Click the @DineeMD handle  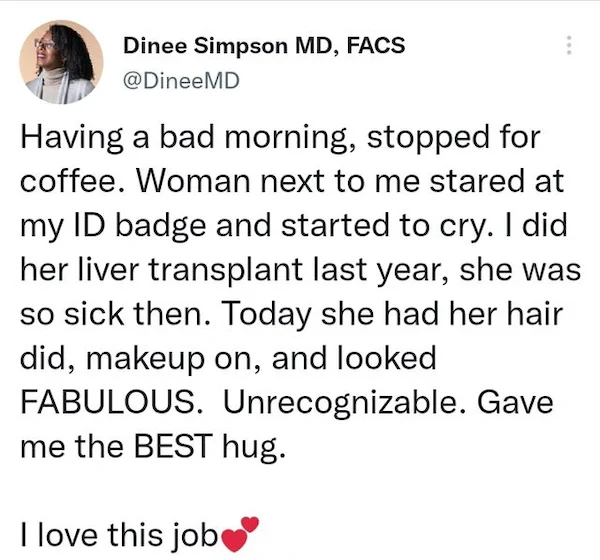tap(181, 81)
